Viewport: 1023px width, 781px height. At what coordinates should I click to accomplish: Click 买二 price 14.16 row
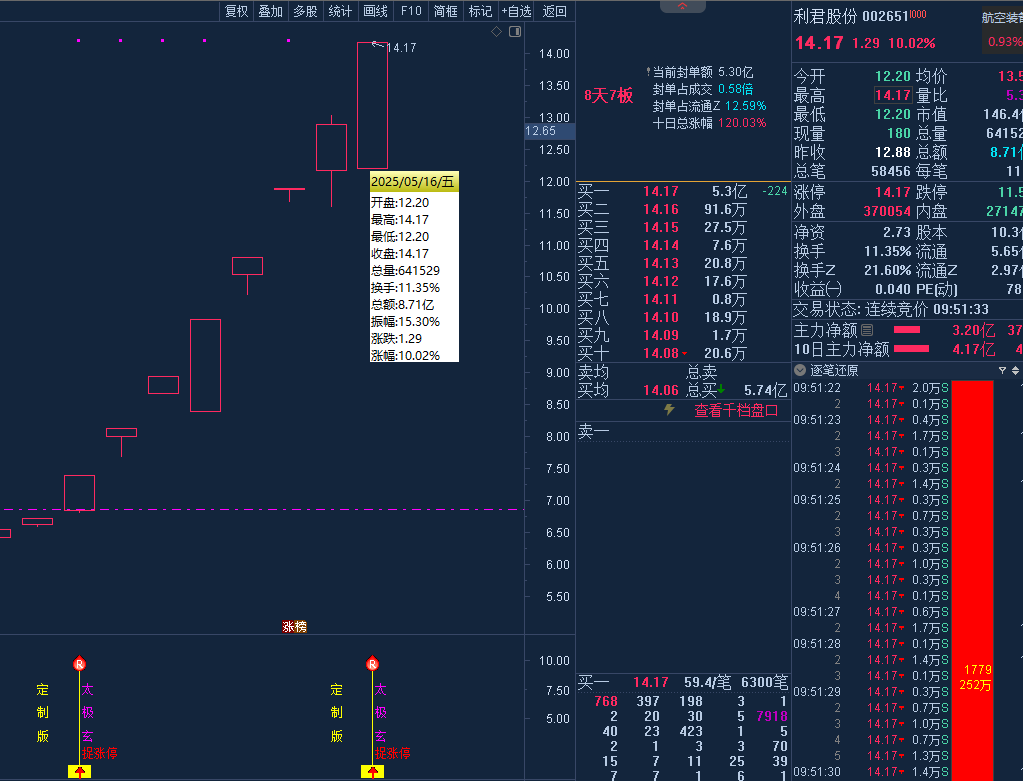[x=683, y=209]
